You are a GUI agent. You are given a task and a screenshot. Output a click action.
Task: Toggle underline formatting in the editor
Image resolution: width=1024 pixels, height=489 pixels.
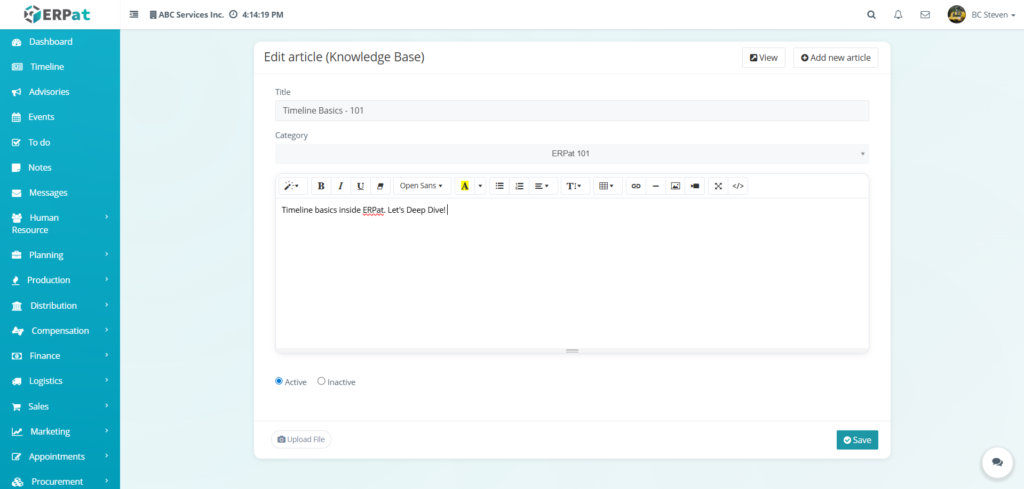point(360,186)
